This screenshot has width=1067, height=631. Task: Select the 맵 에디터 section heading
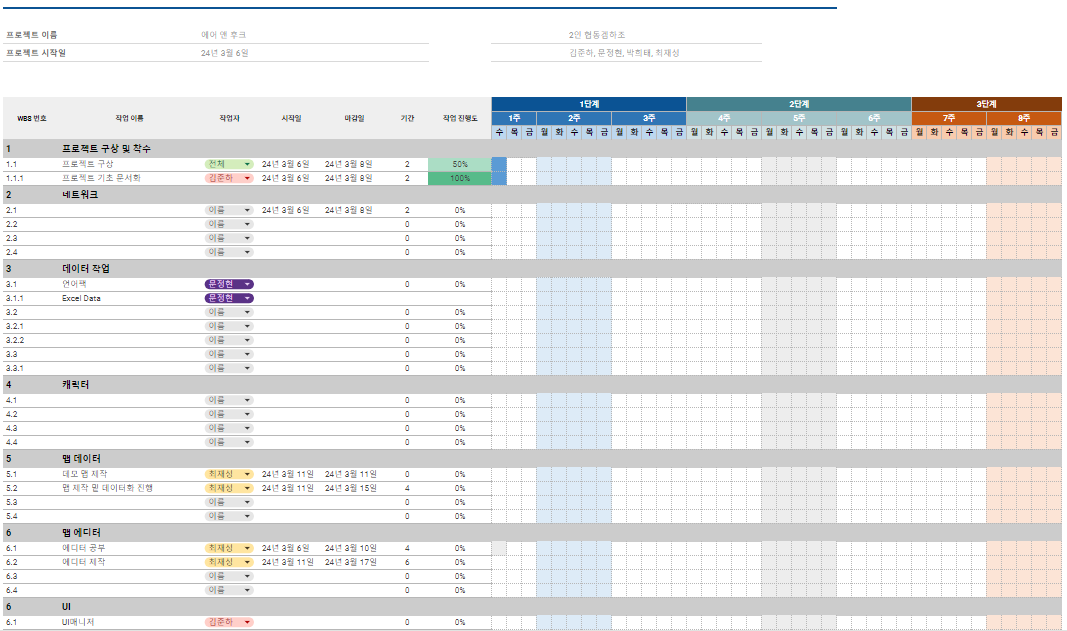click(81, 532)
